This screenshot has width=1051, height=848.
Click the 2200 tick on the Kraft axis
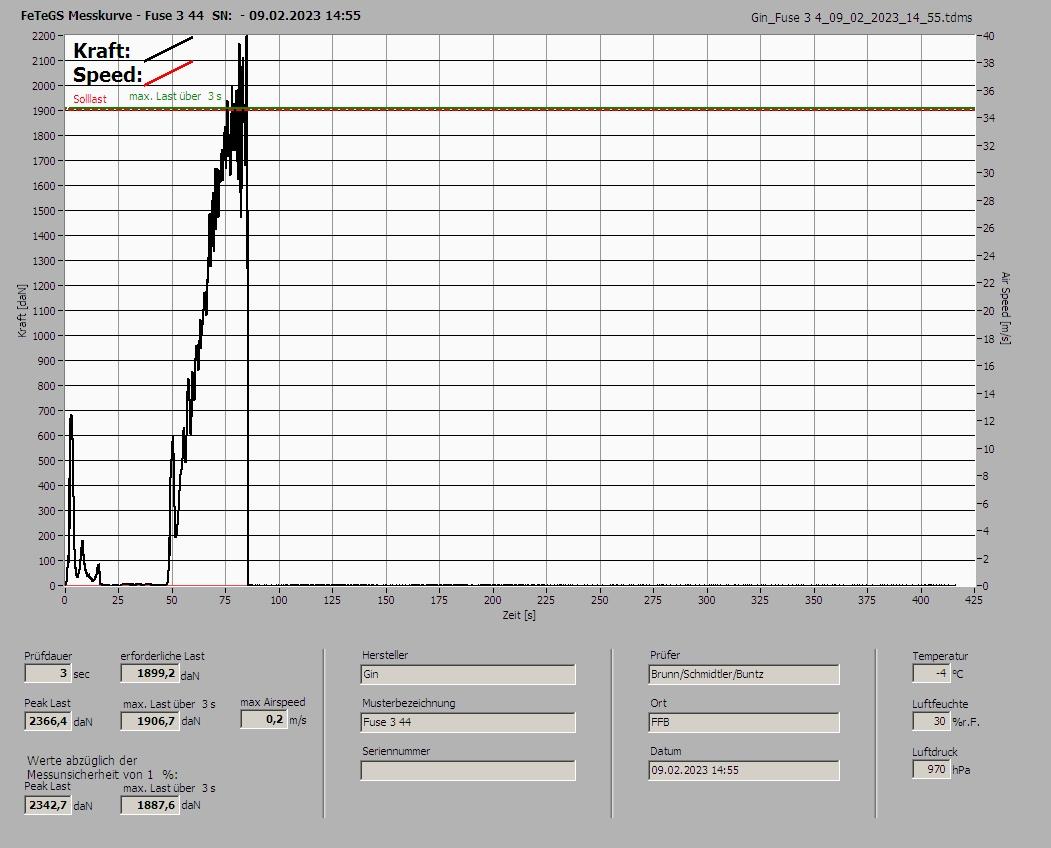coord(43,36)
